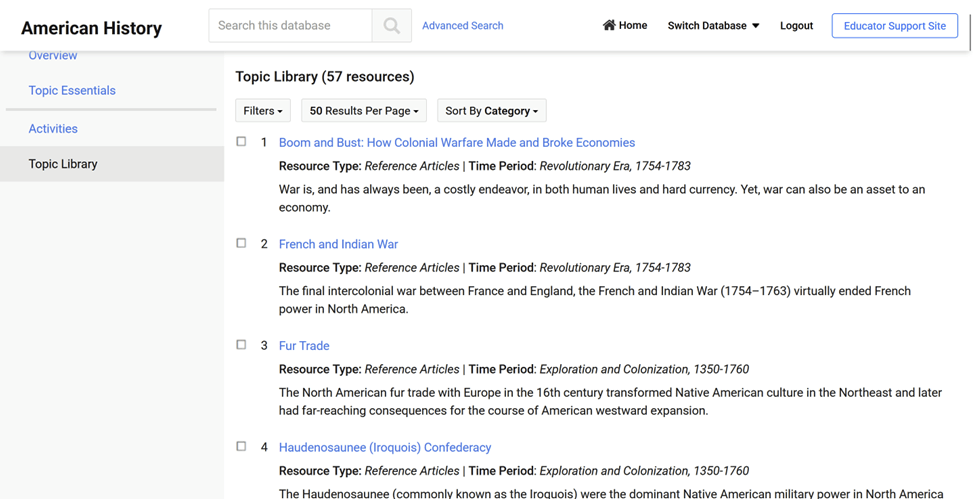The image size is (973, 499).
Task: Open the Fur Trade article link
Action: (304, 346)
